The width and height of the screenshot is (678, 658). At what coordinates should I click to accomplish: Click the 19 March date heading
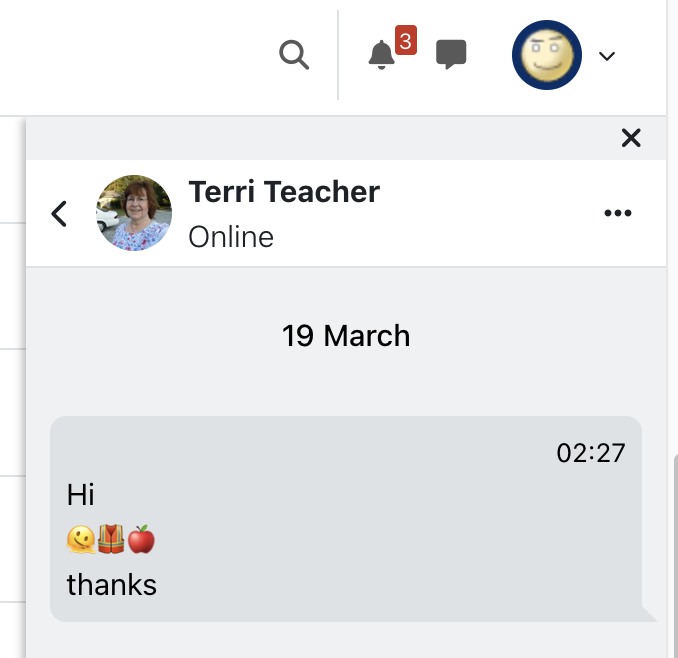[x=346, y=336]
